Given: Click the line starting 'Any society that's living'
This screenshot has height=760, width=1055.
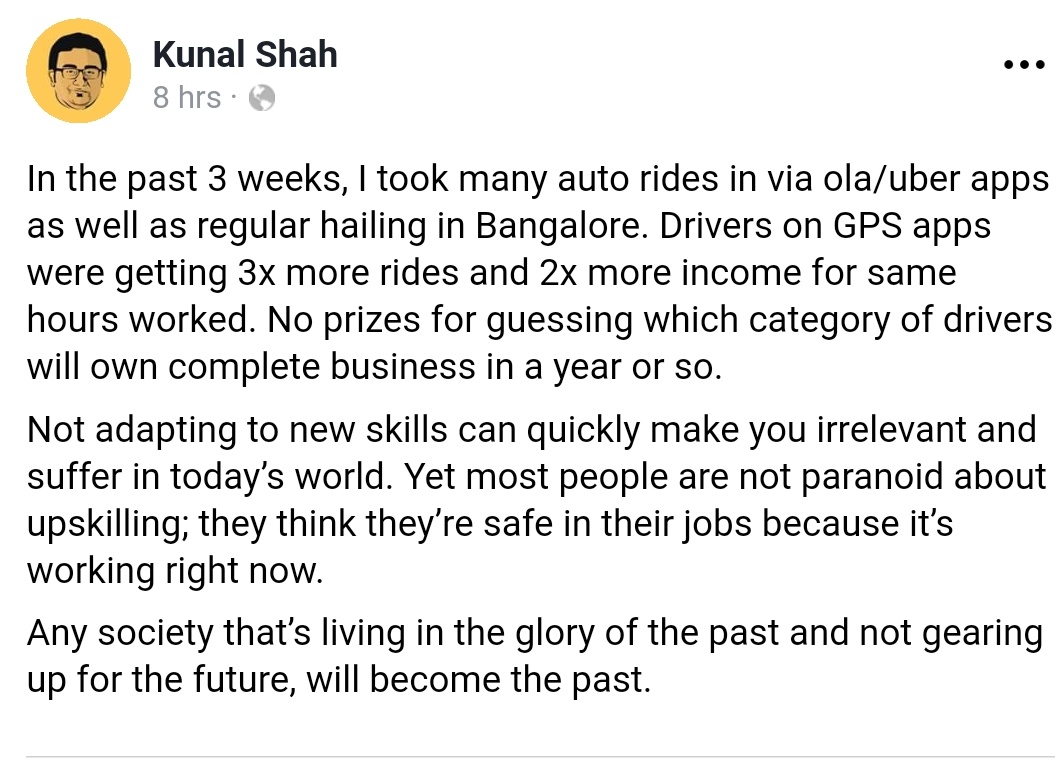Looking at the screenshot, I should [x=534, y=634].
